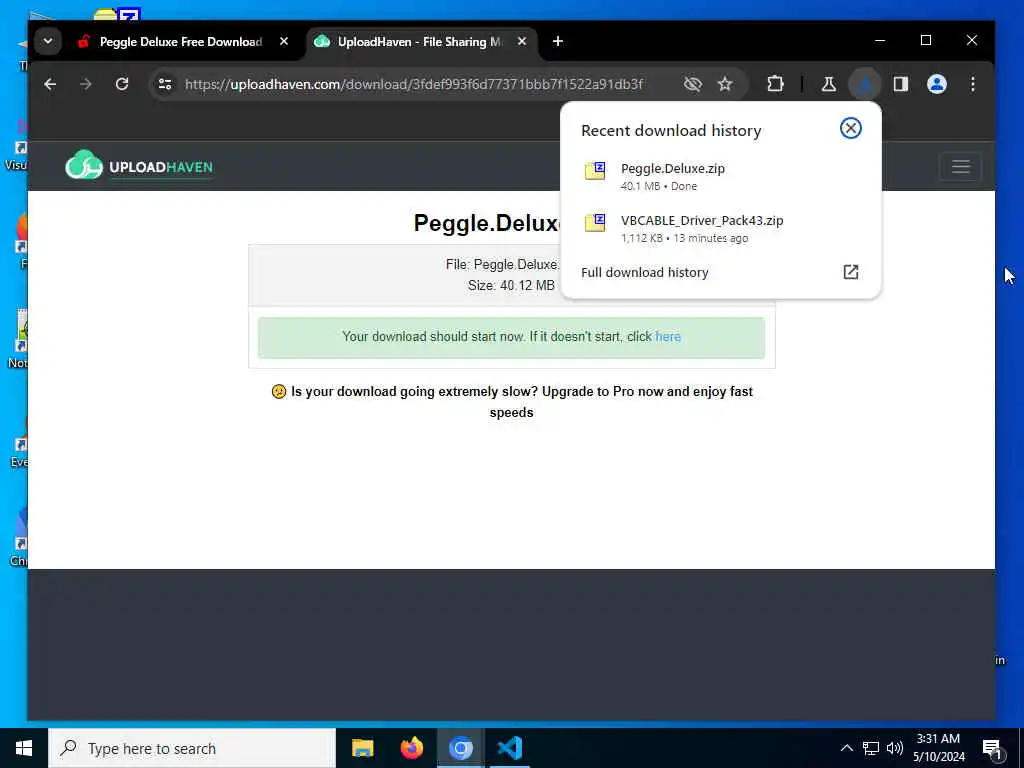1024x768 pixels.
Task: Click the Size: 40.12 MB text
Action: [511, 285]
